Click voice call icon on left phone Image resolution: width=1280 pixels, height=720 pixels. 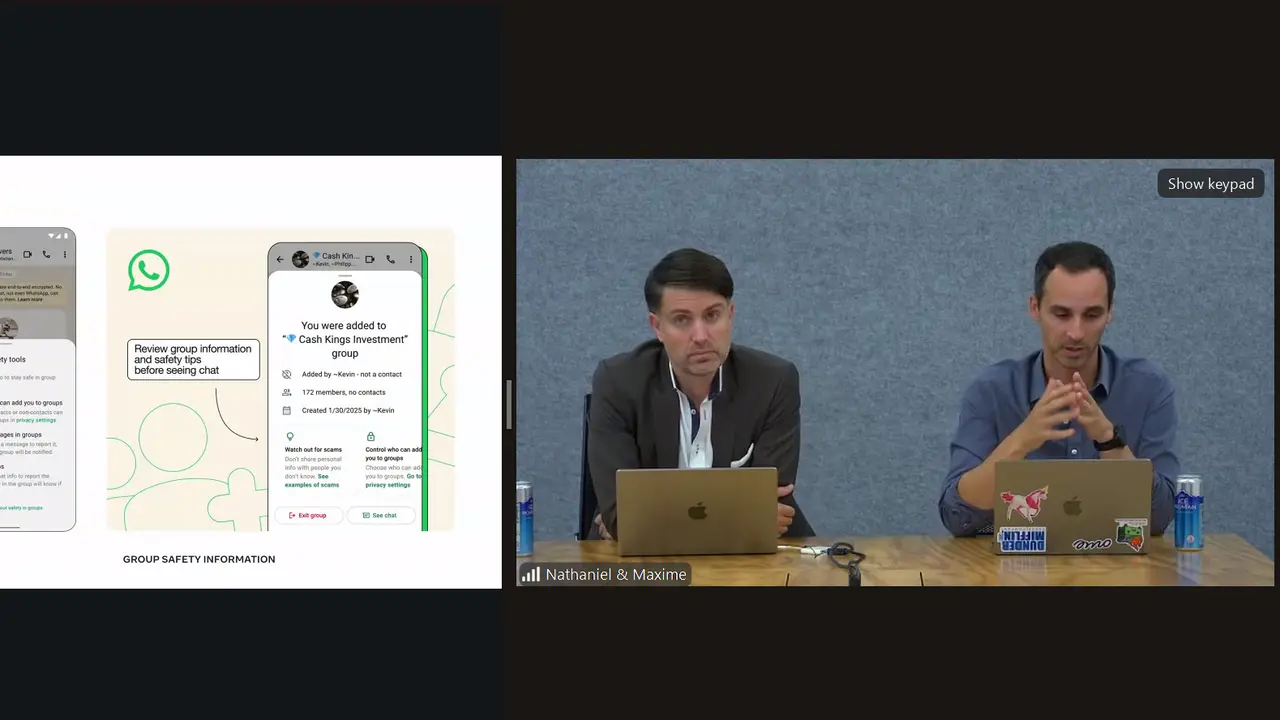coord(46,254)
